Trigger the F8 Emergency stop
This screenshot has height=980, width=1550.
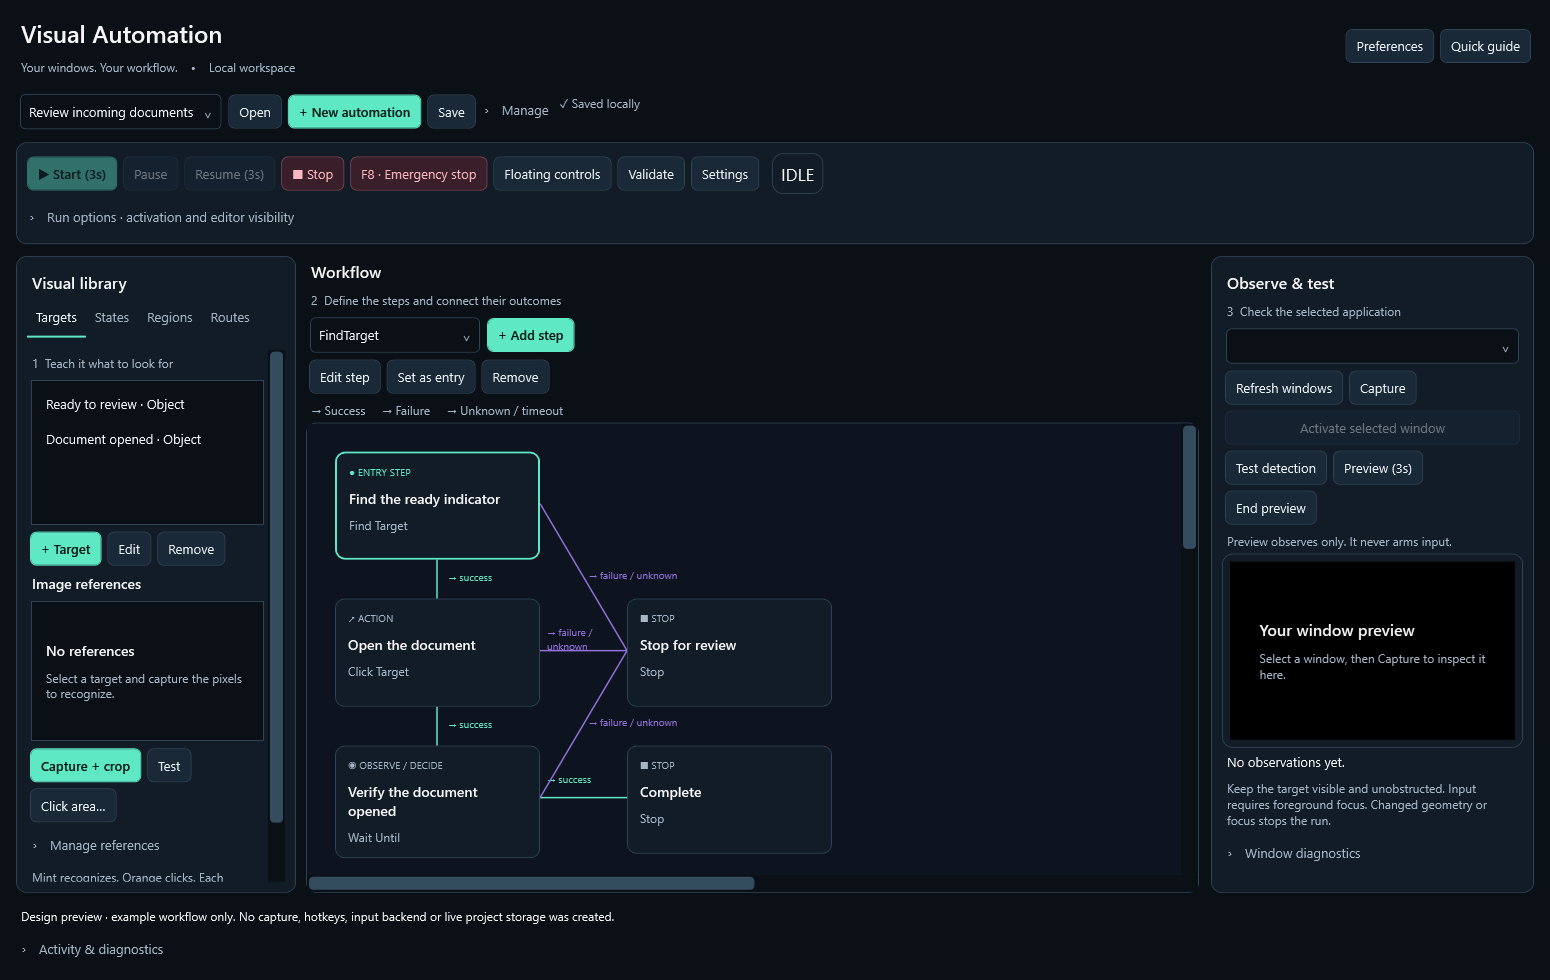(x=419, y=174)
